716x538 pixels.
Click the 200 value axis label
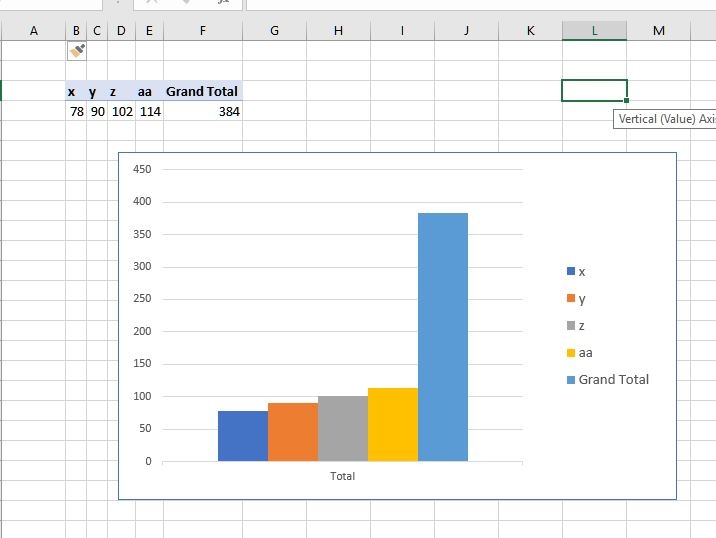(142, 331)
